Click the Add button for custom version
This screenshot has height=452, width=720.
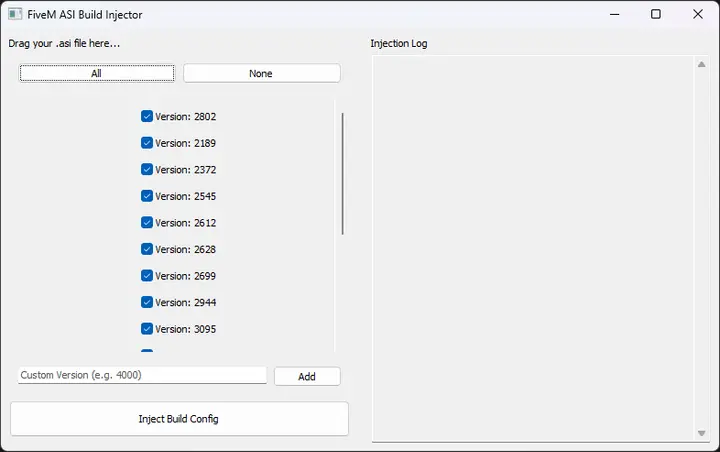point(307,377)
